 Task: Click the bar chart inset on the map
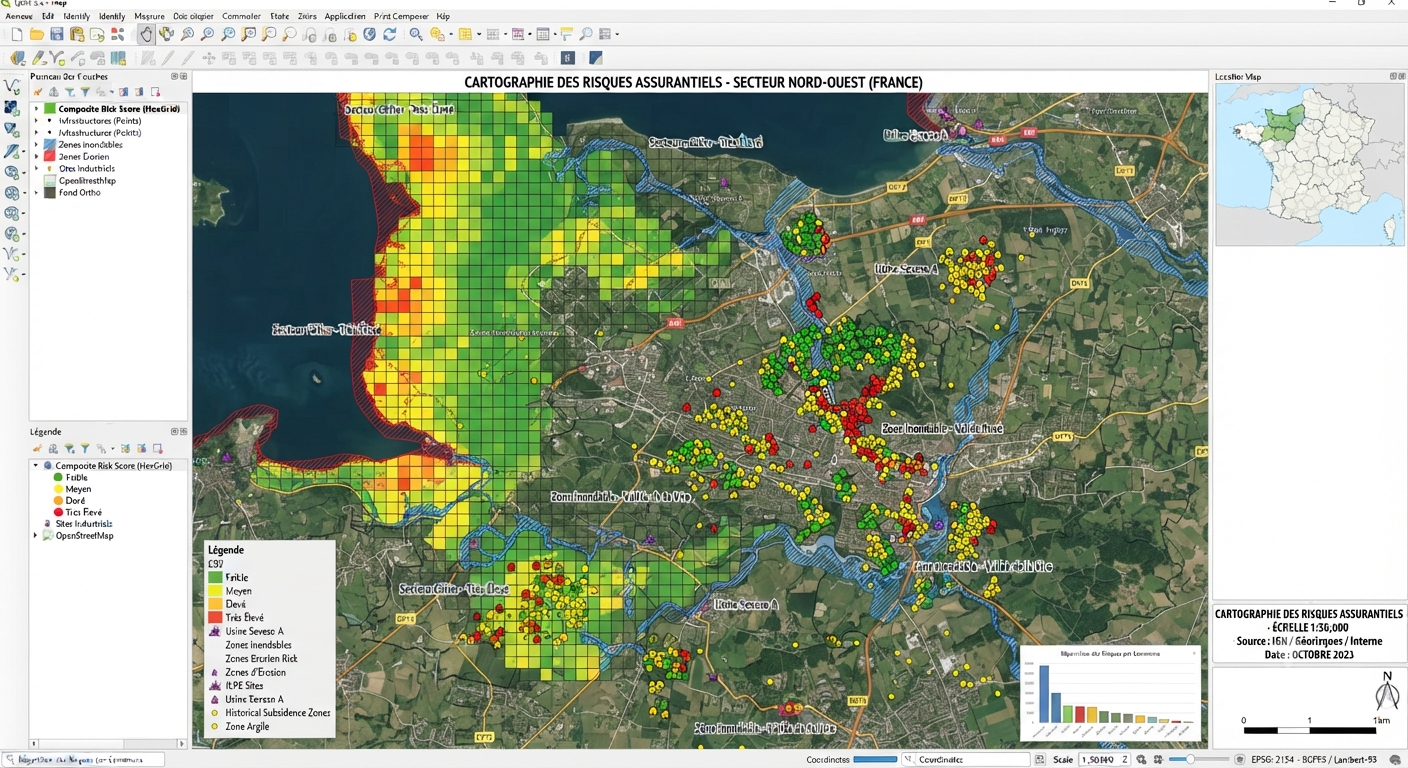coord(1109,692)
